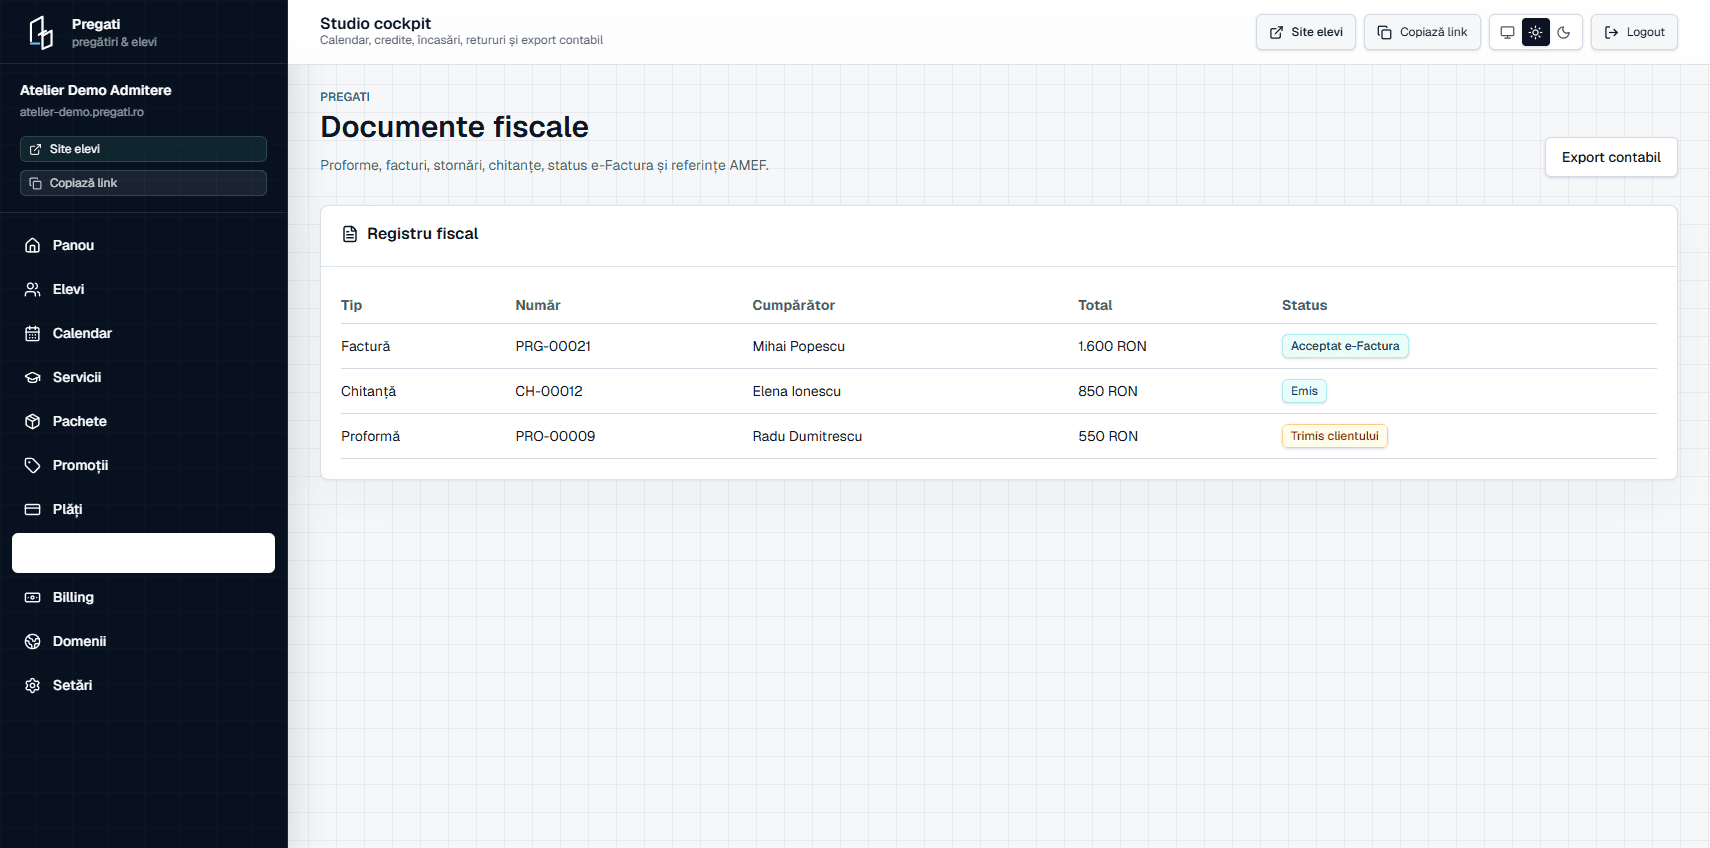This screenshot has height=848, width=1710.
Task: Click the Domenii globe icon
Action: [x=33, y=641]
